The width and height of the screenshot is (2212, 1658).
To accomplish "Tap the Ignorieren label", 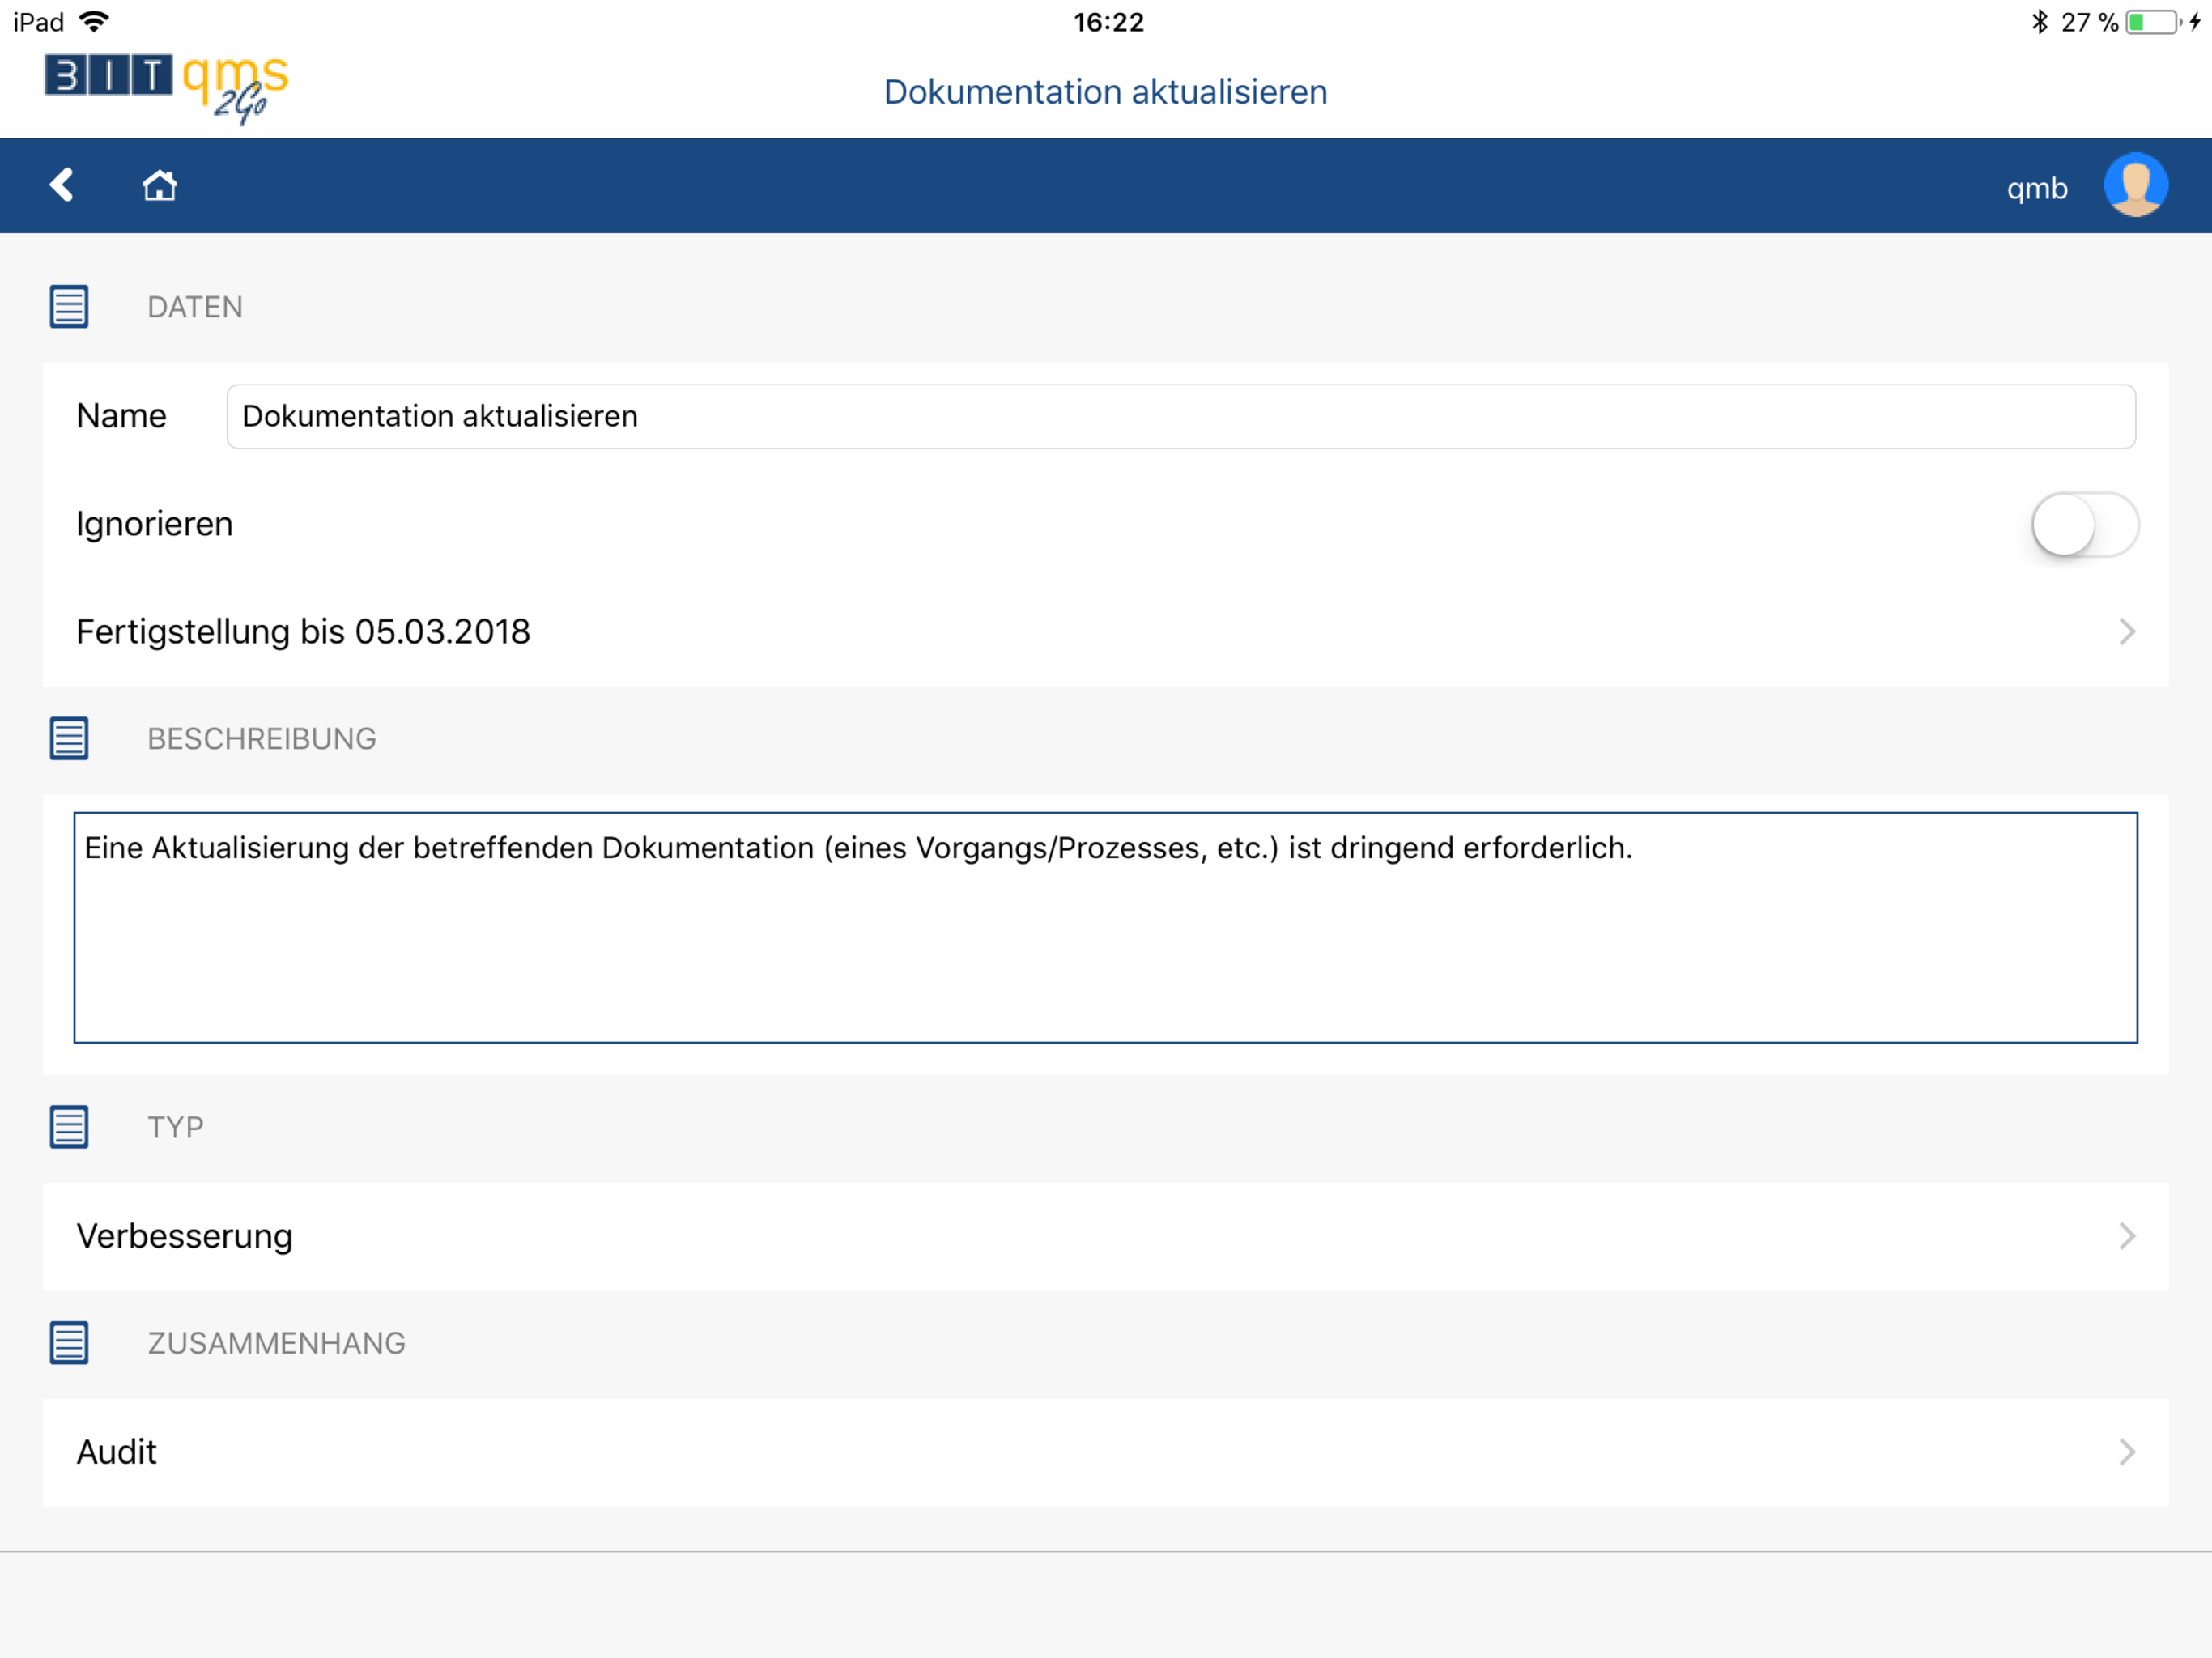I will (154, 524).
